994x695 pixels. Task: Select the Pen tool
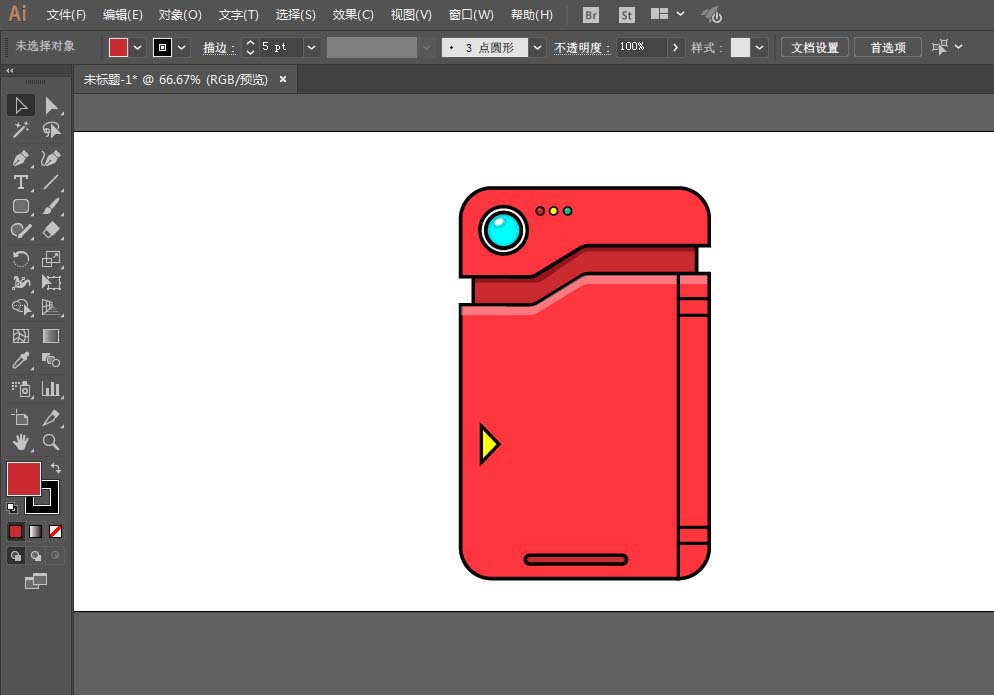[20, 158]
